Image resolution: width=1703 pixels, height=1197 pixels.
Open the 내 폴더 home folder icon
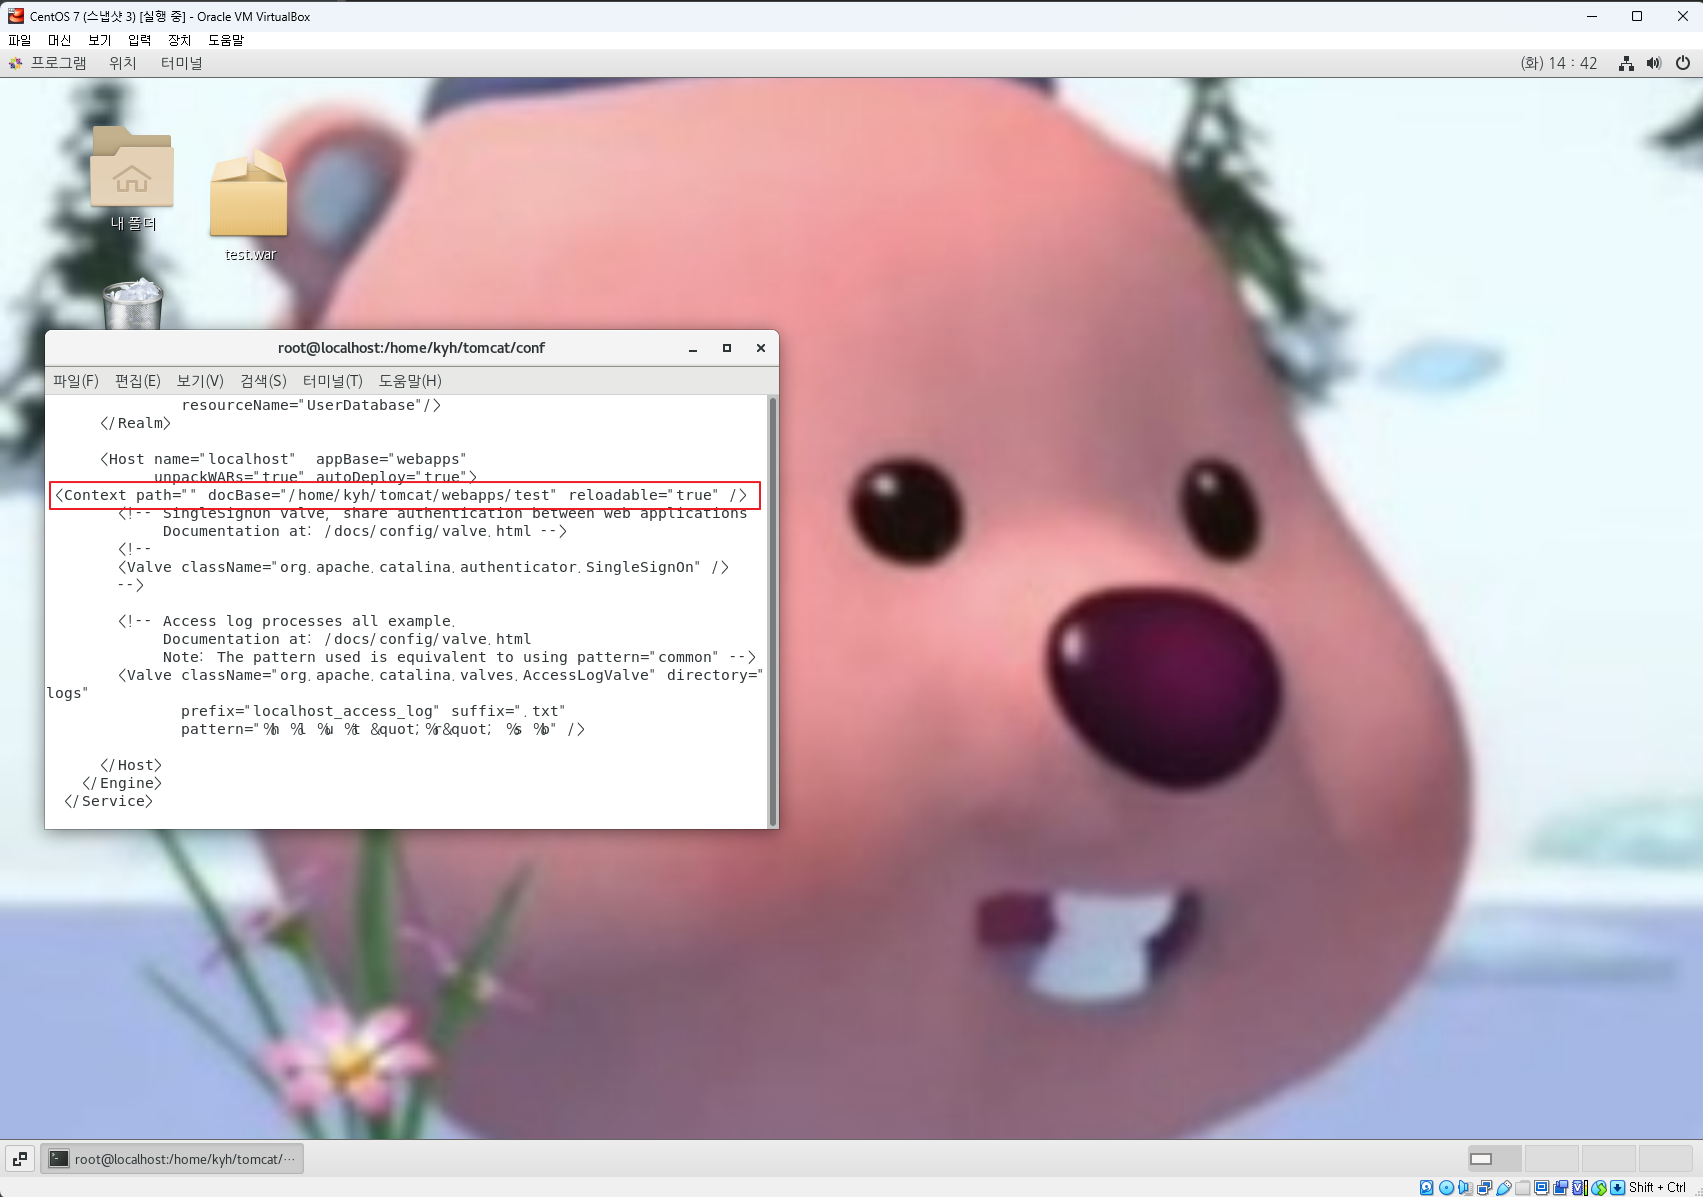(x=132, y=178)
